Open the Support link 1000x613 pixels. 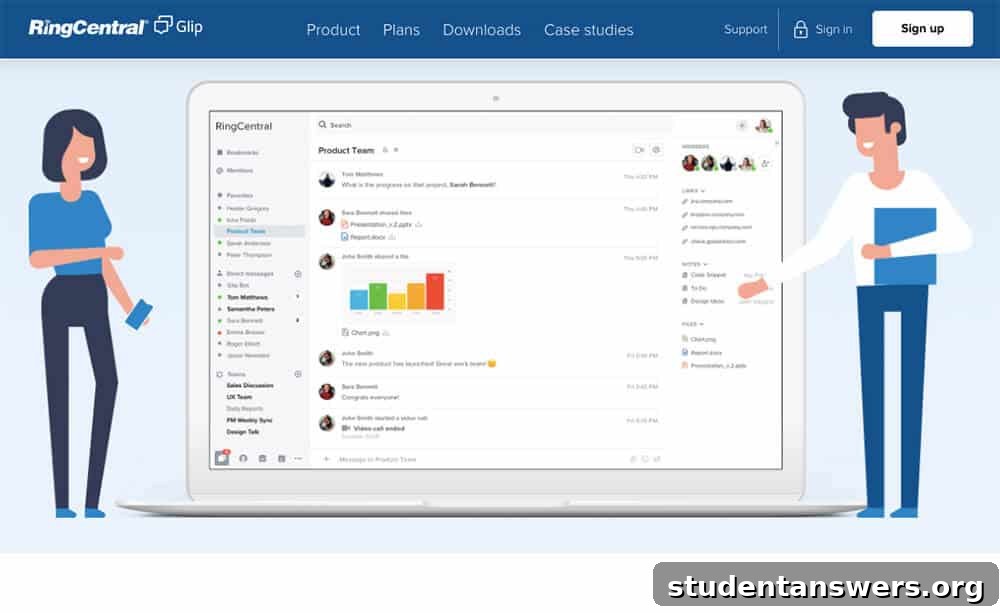coord(746,29)
